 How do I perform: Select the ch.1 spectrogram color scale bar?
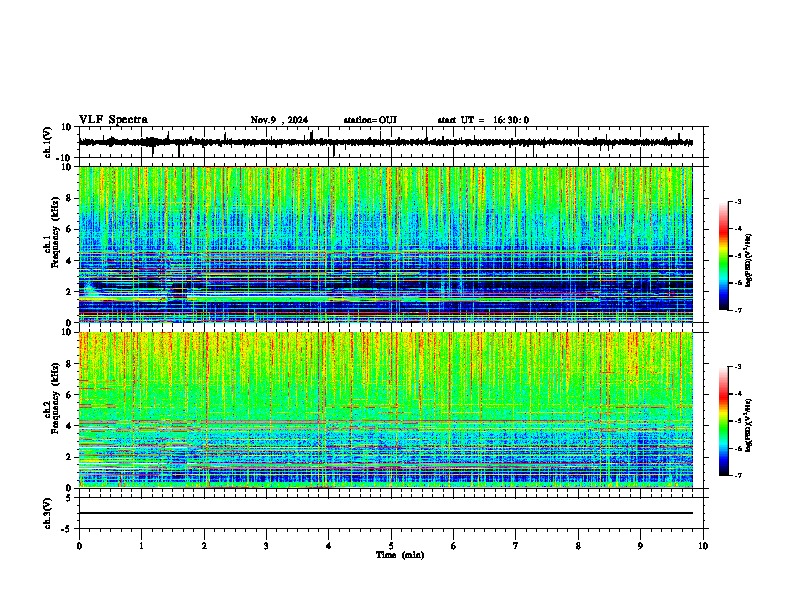tap(723, 256)
